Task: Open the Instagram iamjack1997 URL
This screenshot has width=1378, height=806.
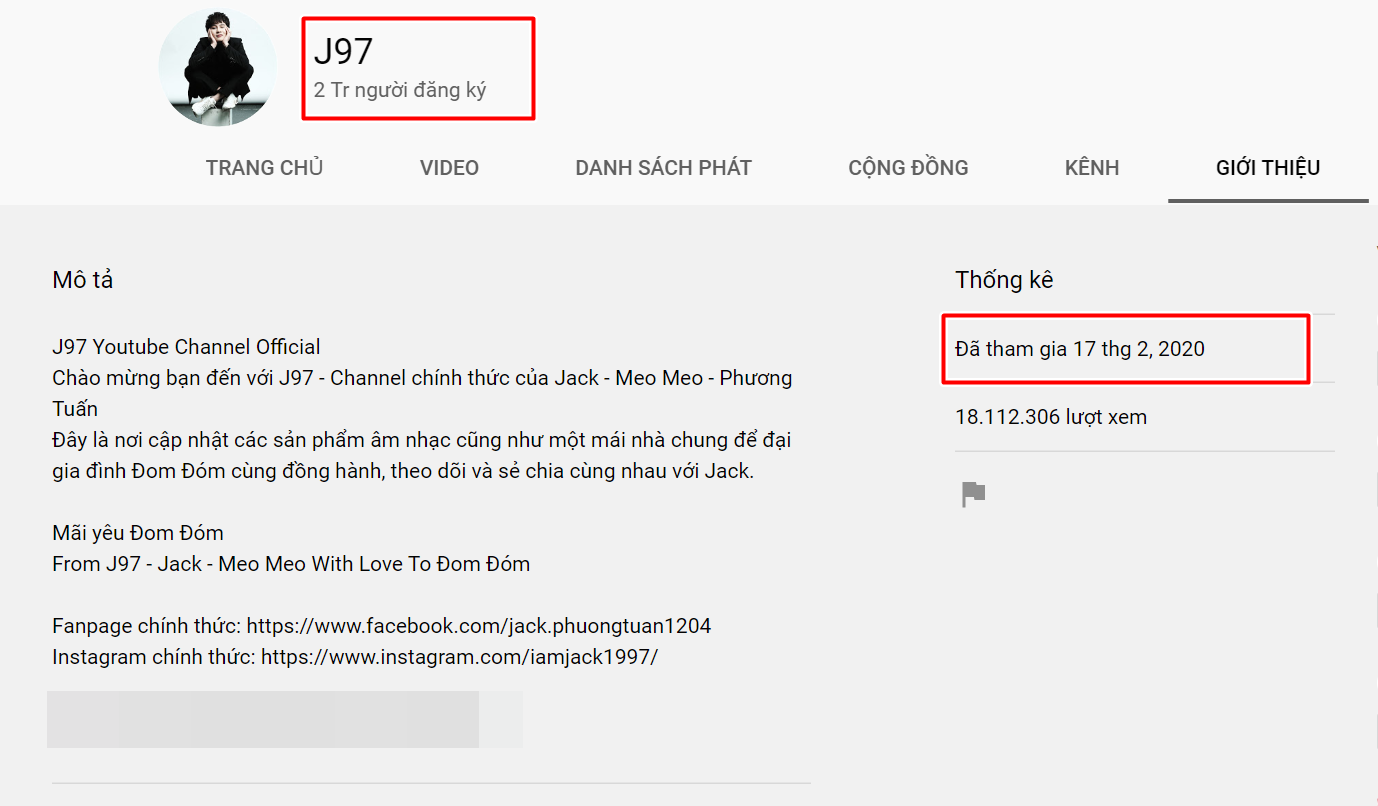Action: click(x=459, y=657)
